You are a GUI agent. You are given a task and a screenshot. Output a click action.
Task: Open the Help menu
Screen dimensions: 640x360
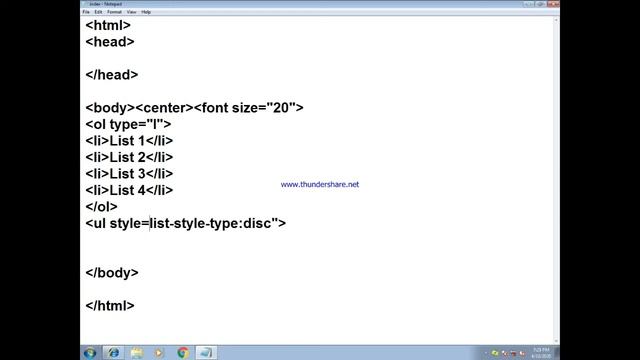click(146, 12)
